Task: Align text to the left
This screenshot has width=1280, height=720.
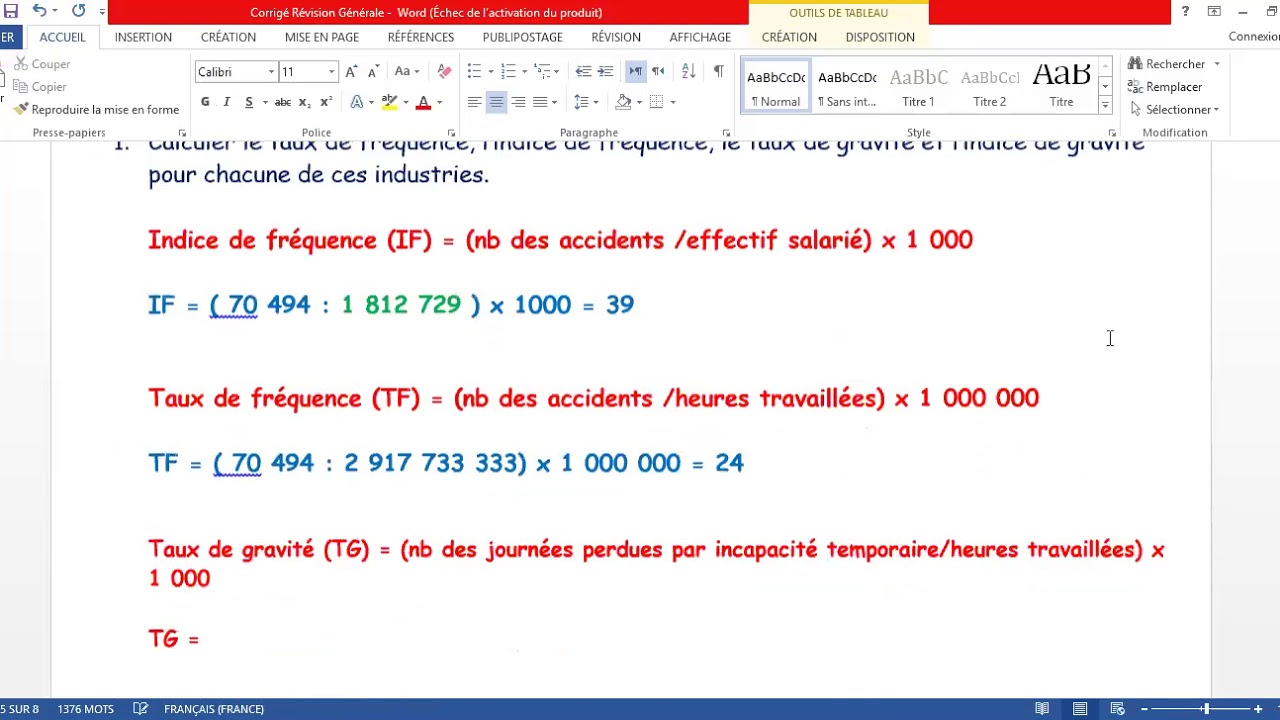Action: pos(474,102)
